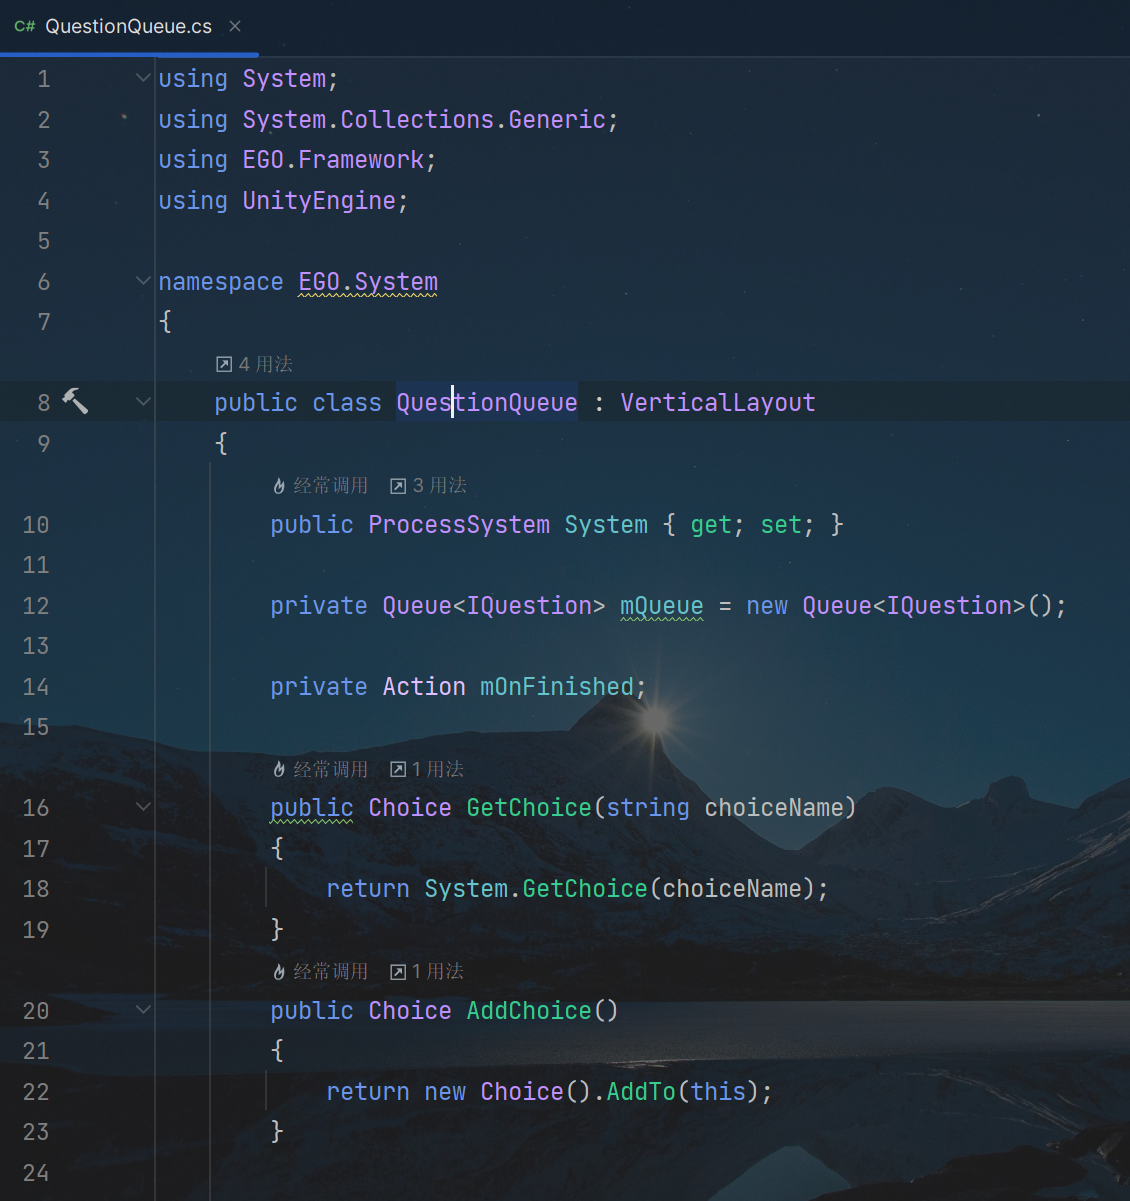Collapse the GetChoice method at line 16
Viewport: 1130px width, 1201px height.
point(143,807)
